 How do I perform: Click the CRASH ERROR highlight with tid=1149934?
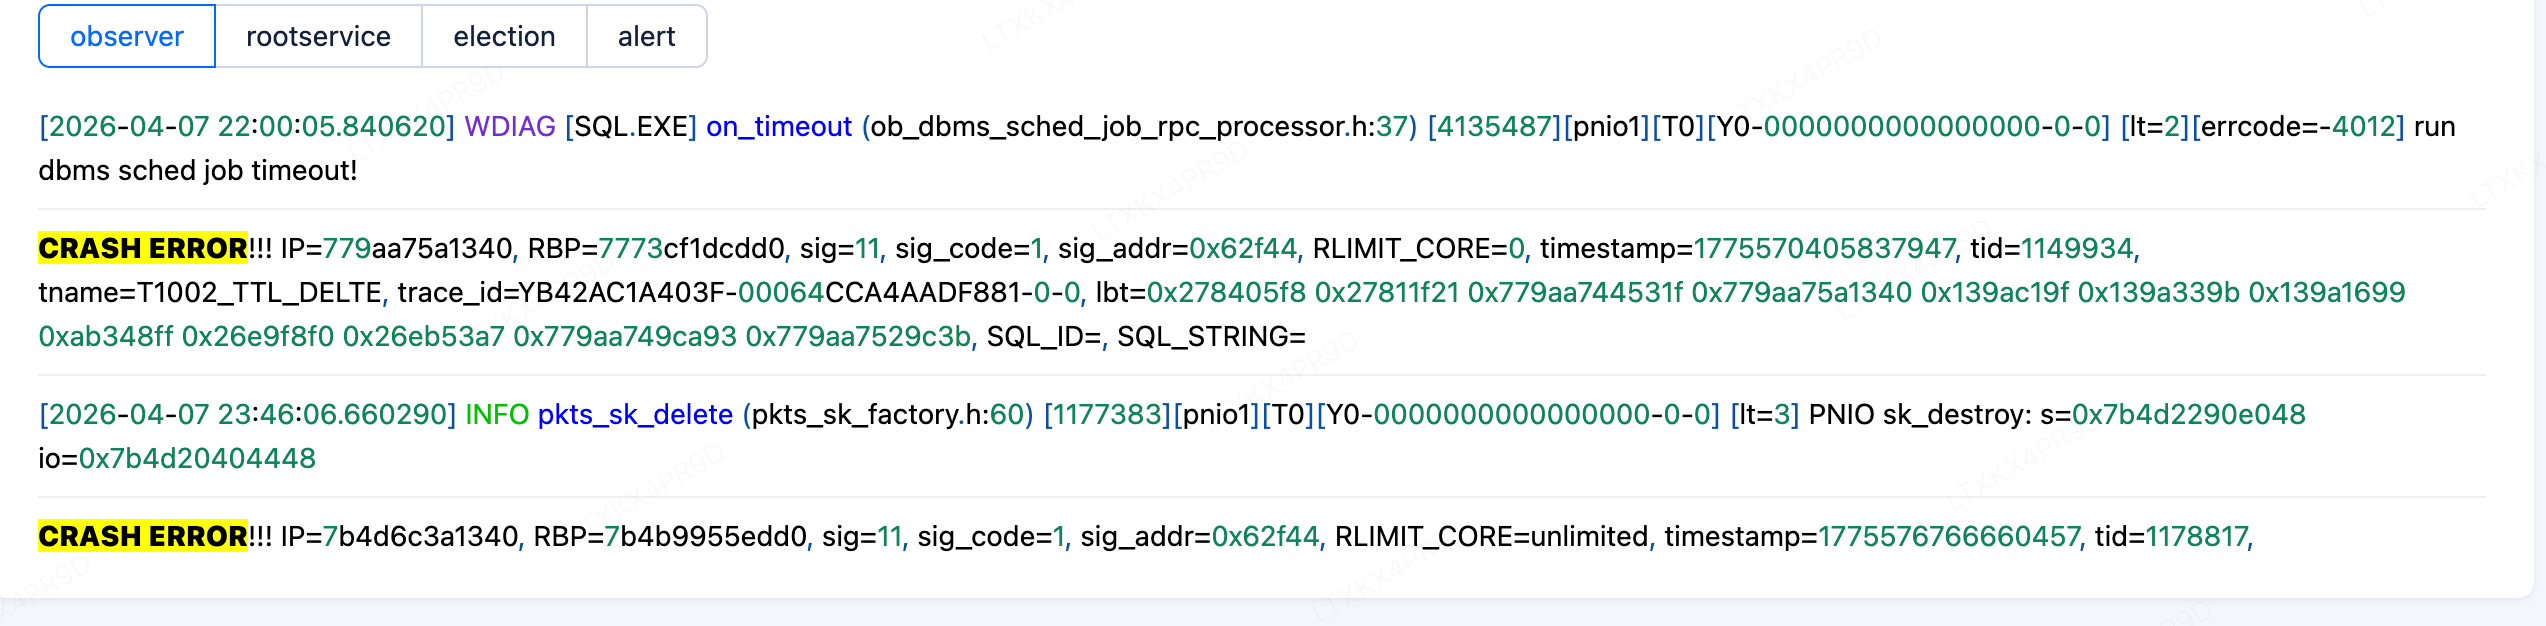point(143,248)
